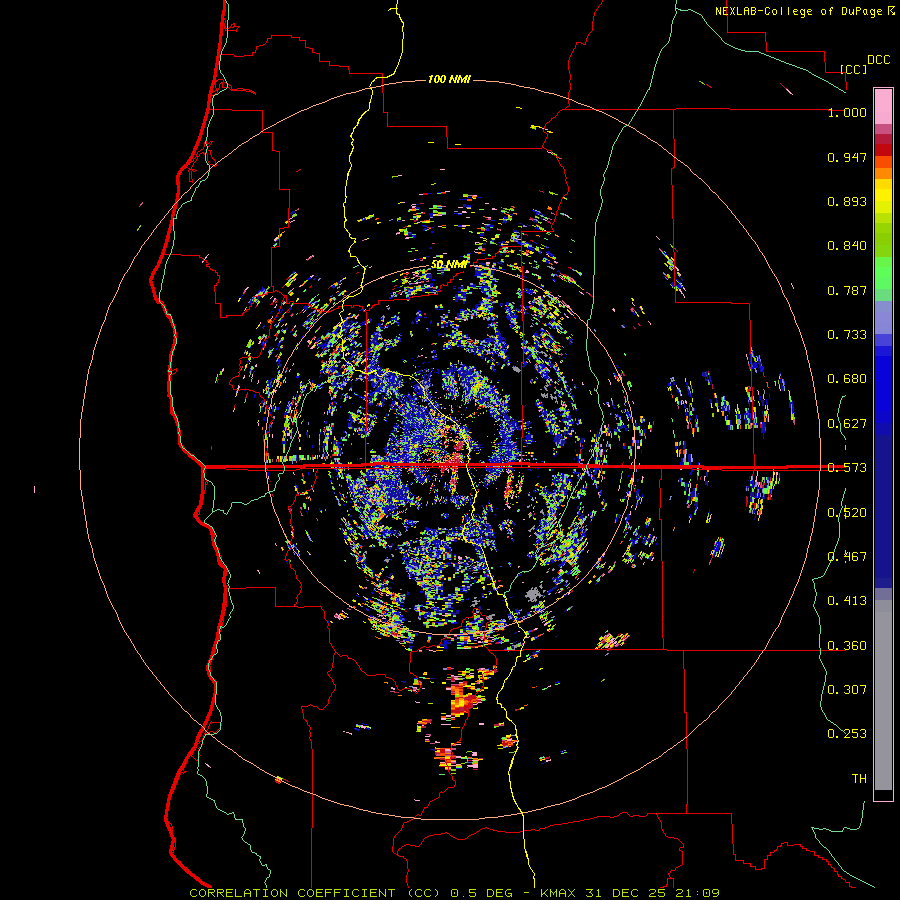The image size is (900, 900).
Task: Pick the gray colorbar segment
Action: [883, 695]
